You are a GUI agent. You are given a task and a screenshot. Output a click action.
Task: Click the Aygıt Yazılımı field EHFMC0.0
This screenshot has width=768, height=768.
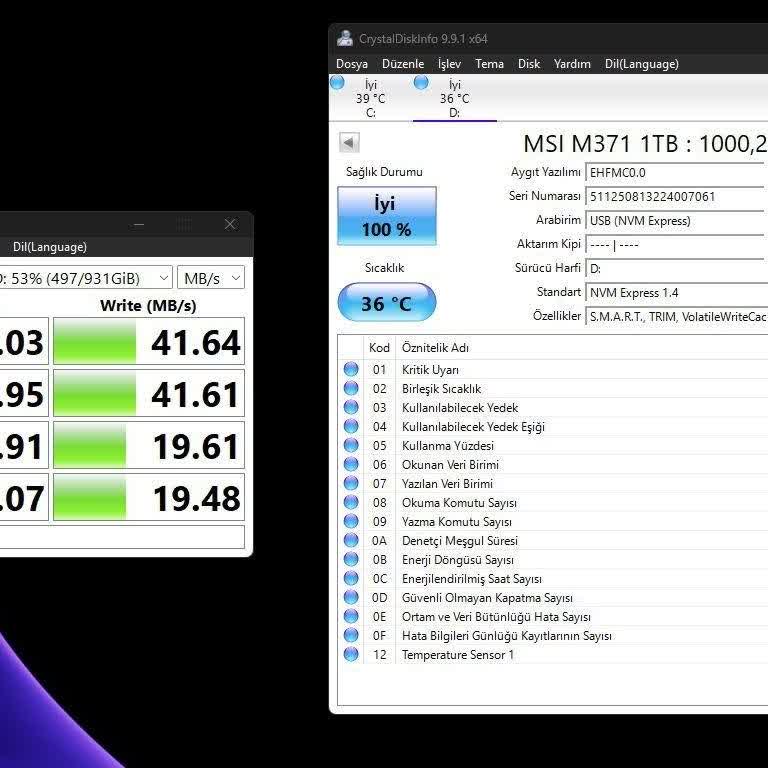(x=677, y=173)
